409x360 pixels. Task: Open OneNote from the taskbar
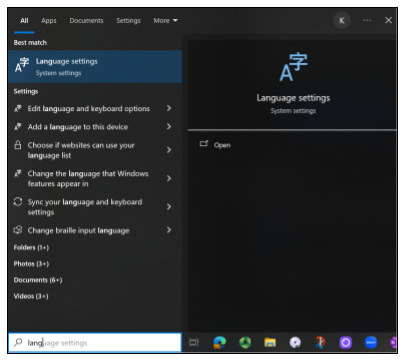click(393, 342)
